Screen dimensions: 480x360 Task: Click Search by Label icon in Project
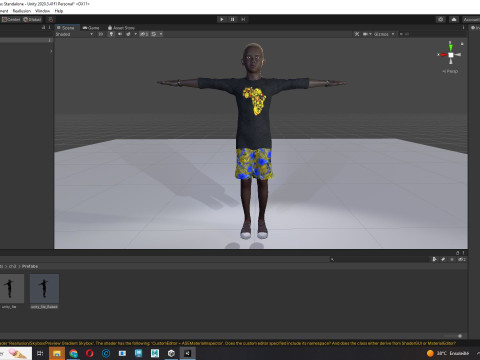443,259
